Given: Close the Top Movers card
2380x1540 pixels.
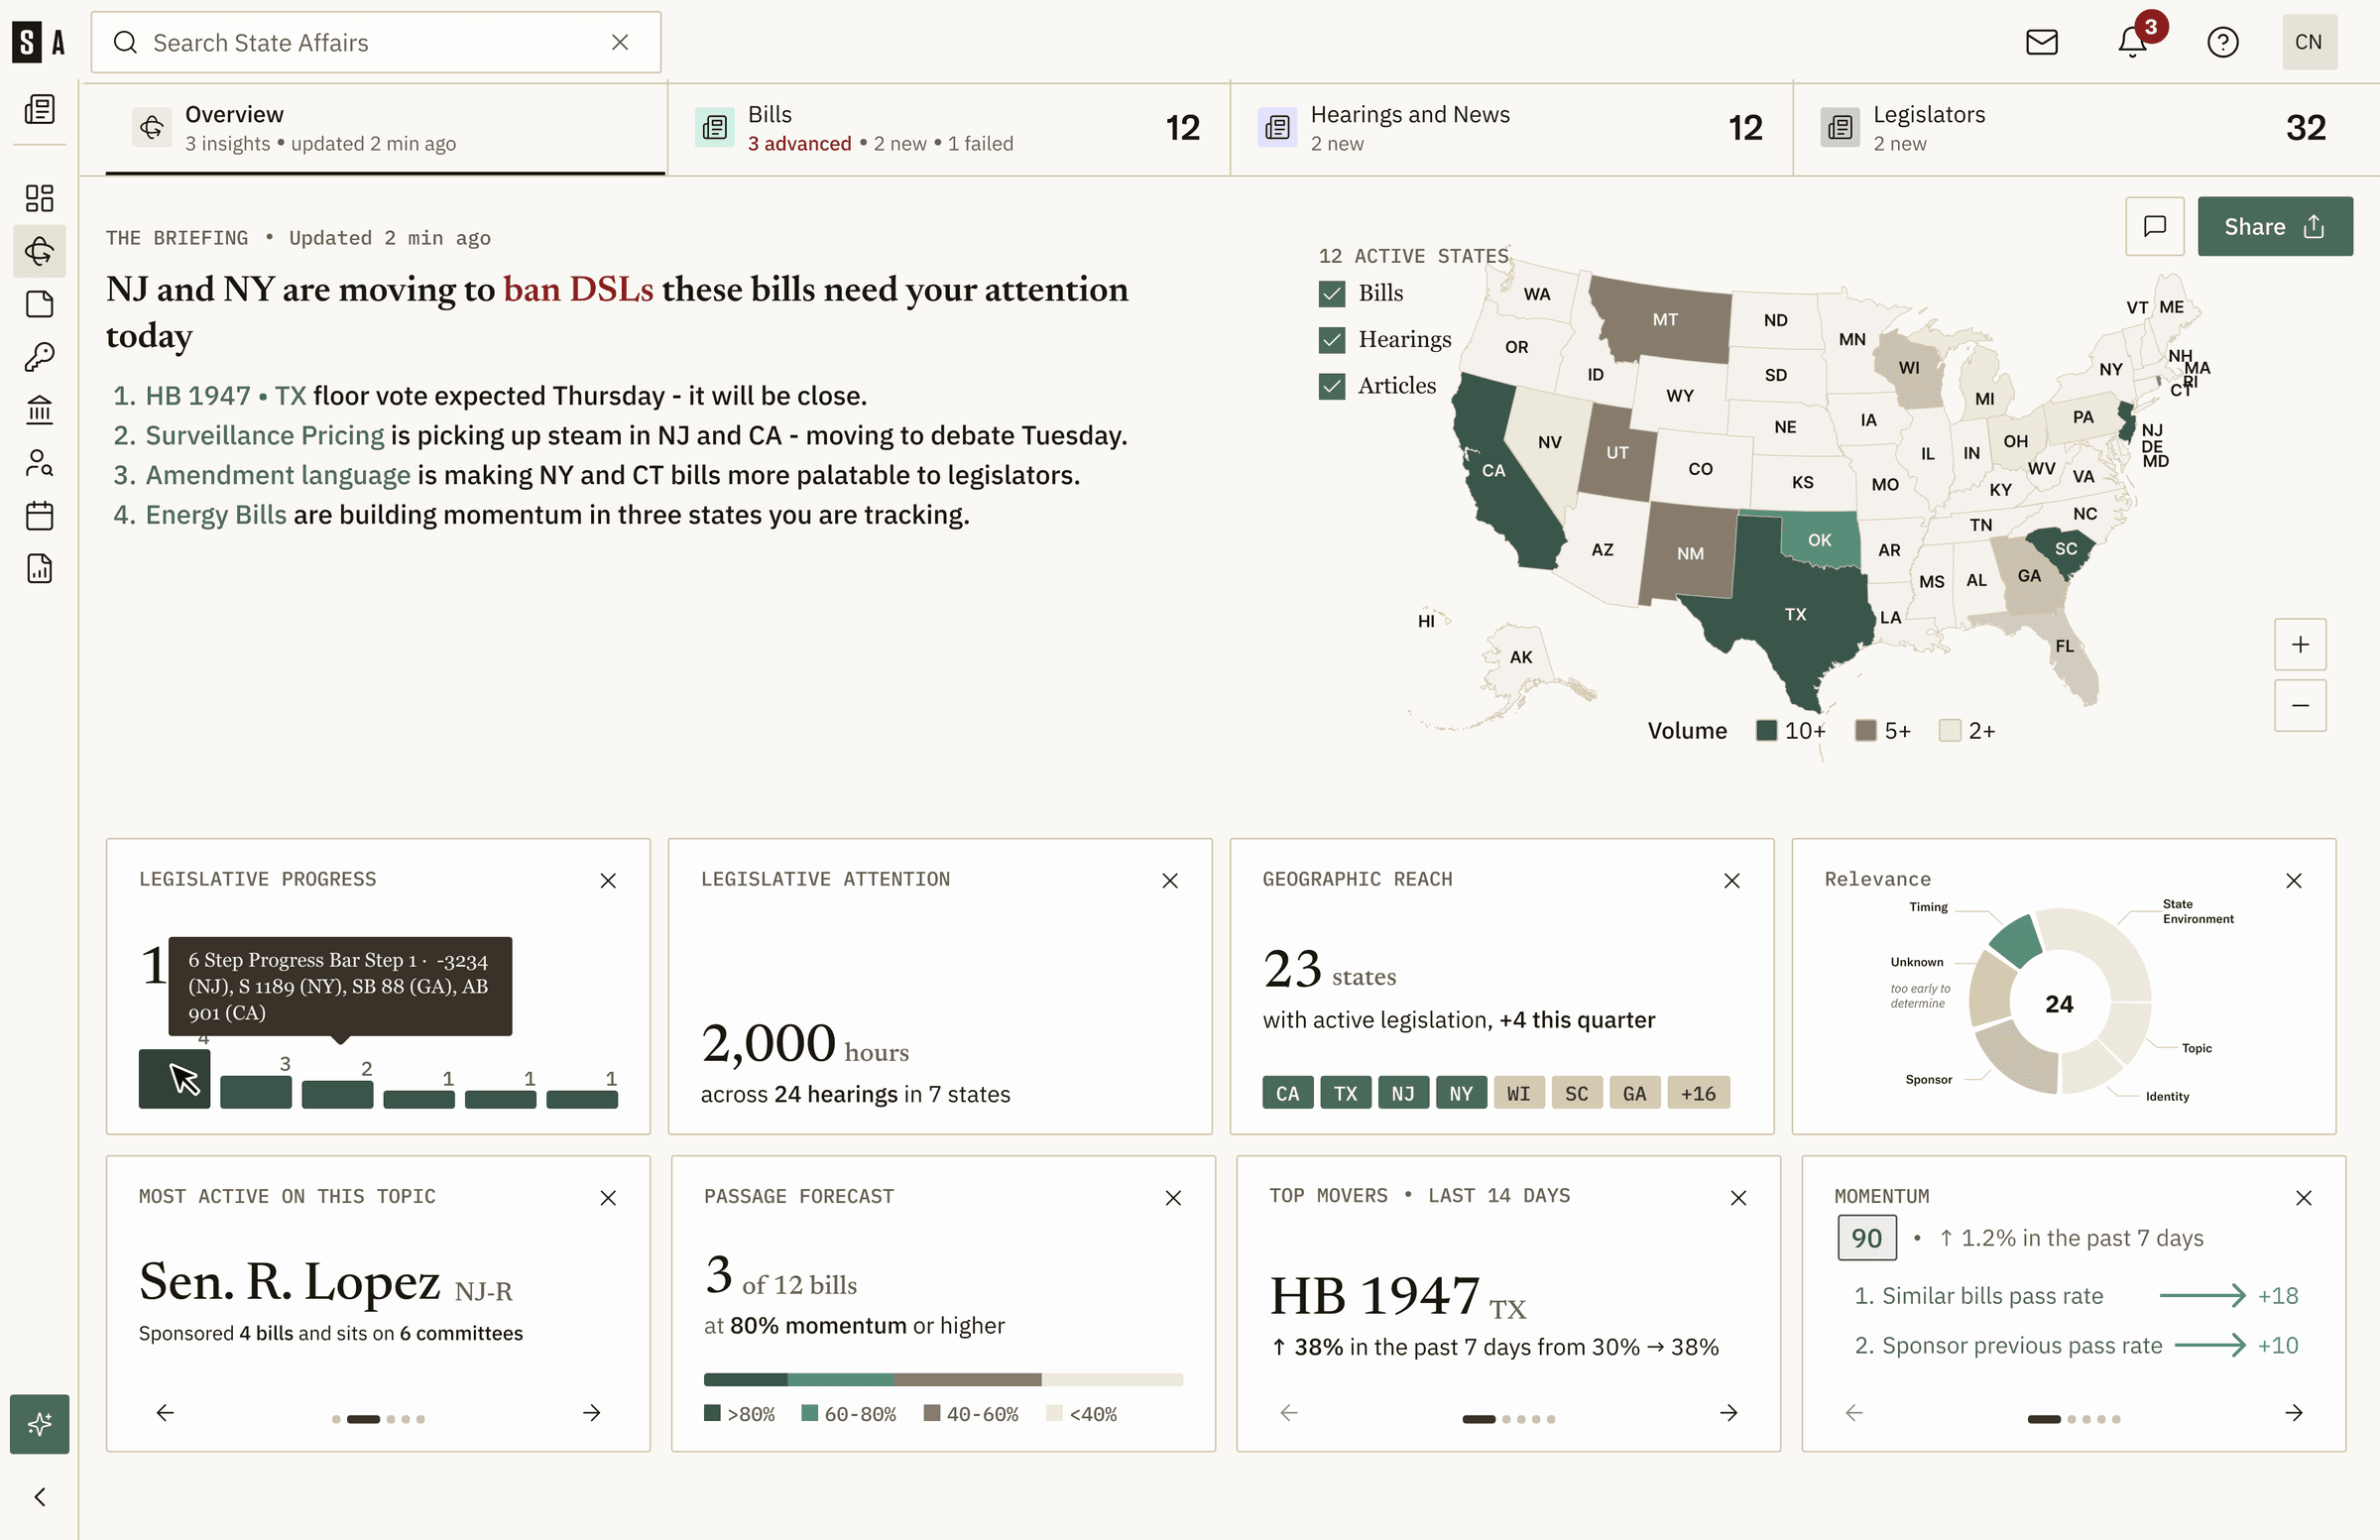Looking at the screenshot, I should coord(1738,1198).
